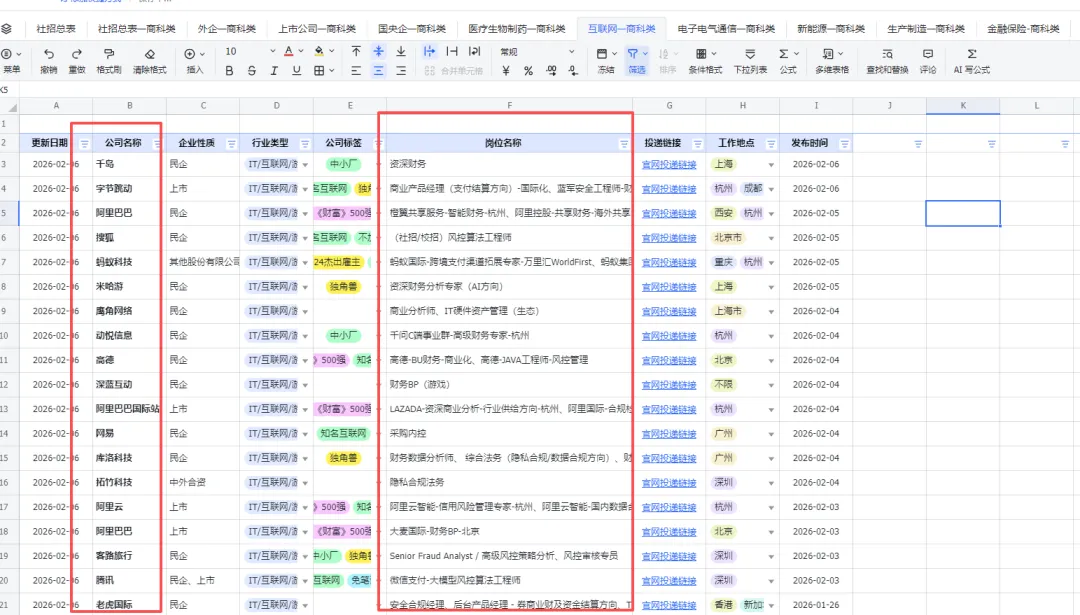Toggle italic formatting
The image size is (1080, 615).
pos(273,70)
